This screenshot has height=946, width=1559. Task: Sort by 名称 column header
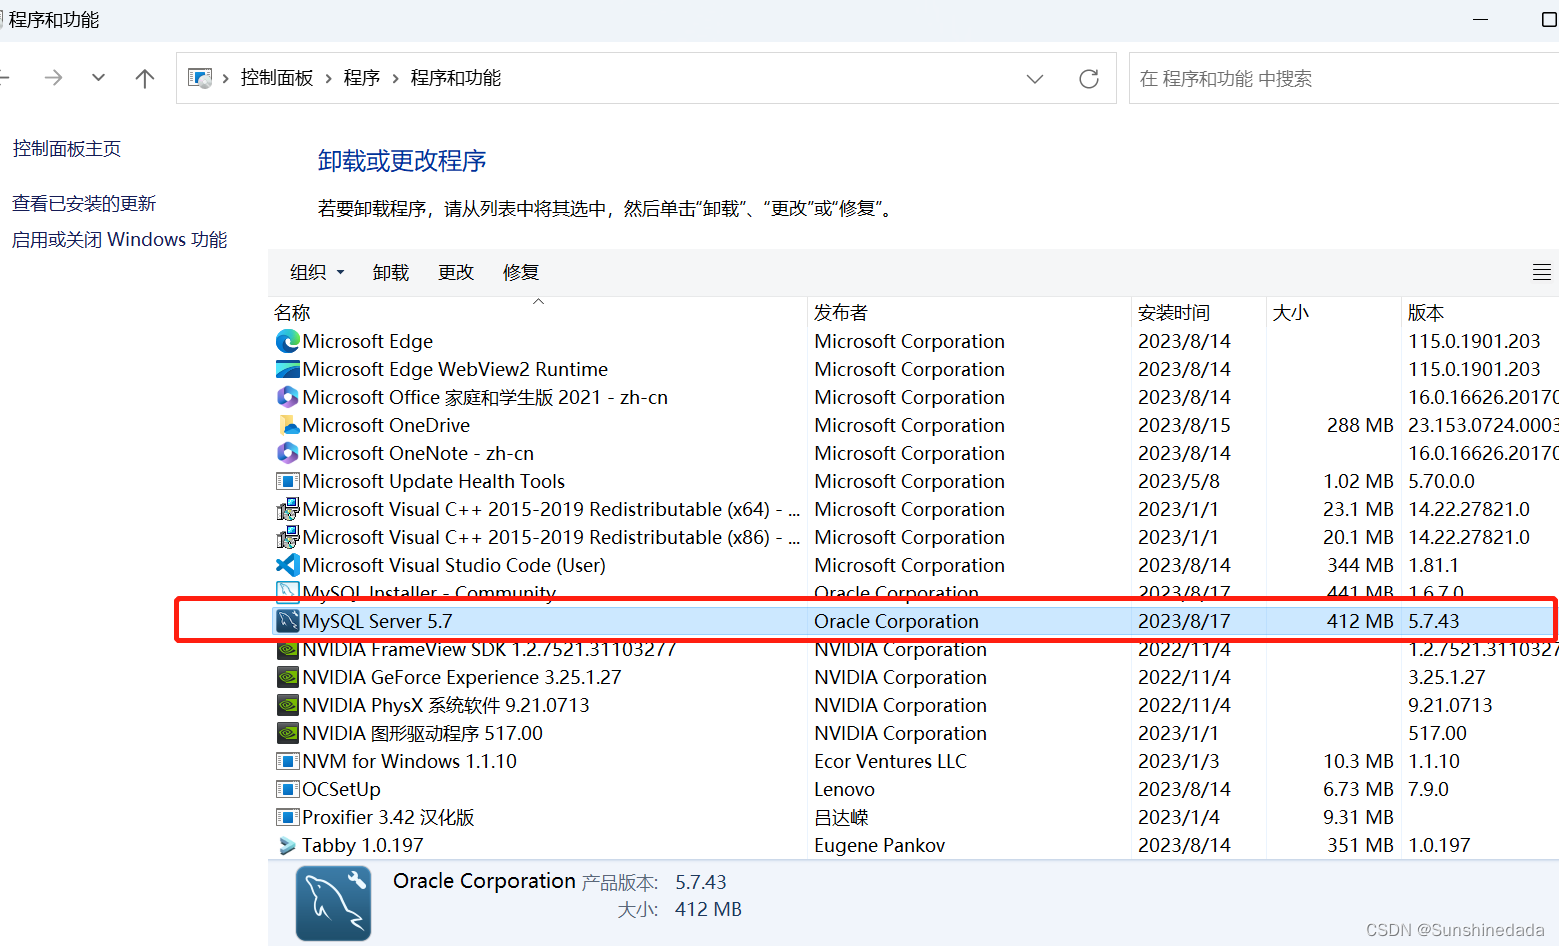coord(538,313)
